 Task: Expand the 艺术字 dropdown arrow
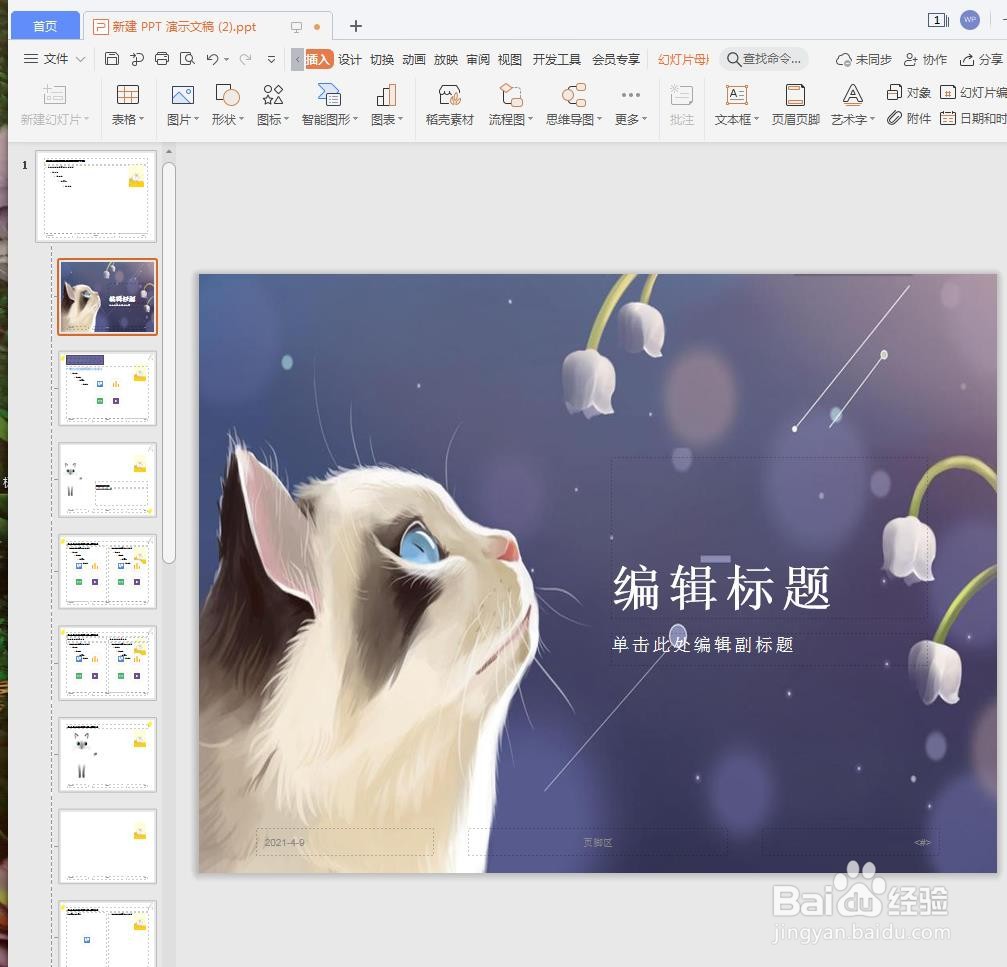(x=873, y=119)
